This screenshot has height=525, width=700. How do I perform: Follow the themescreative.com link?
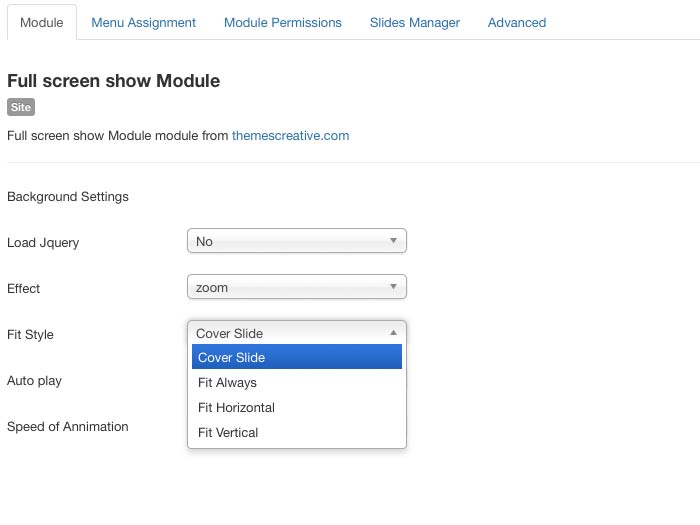click(x=290, y=135)
